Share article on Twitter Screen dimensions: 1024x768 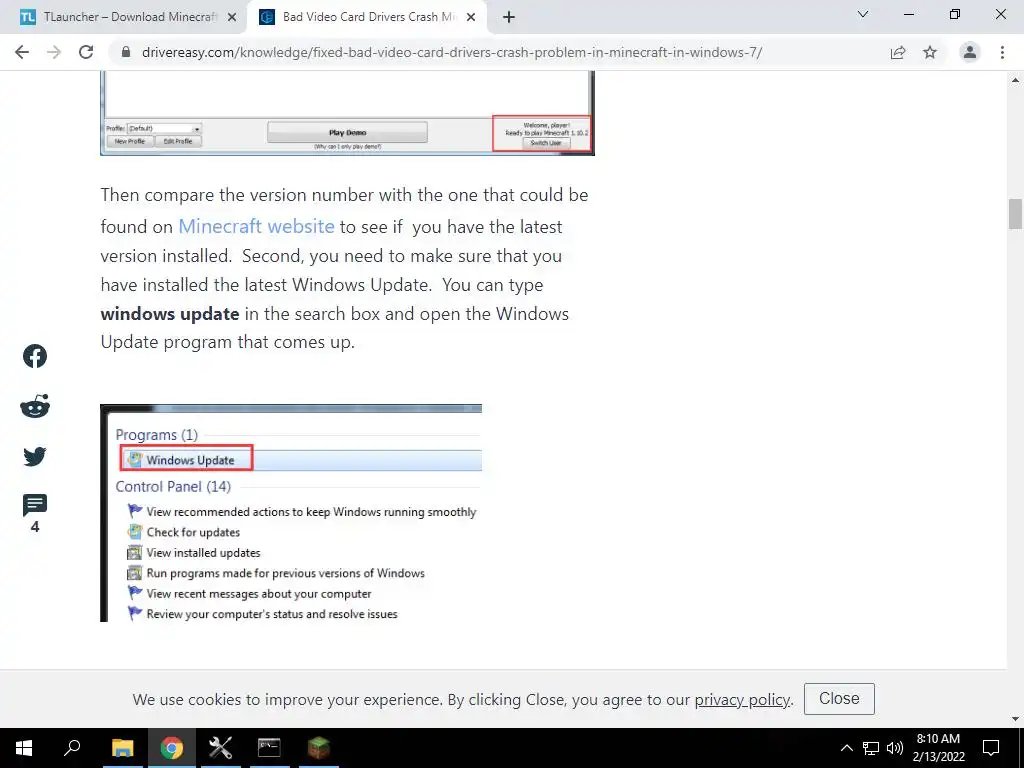point(35,456)
